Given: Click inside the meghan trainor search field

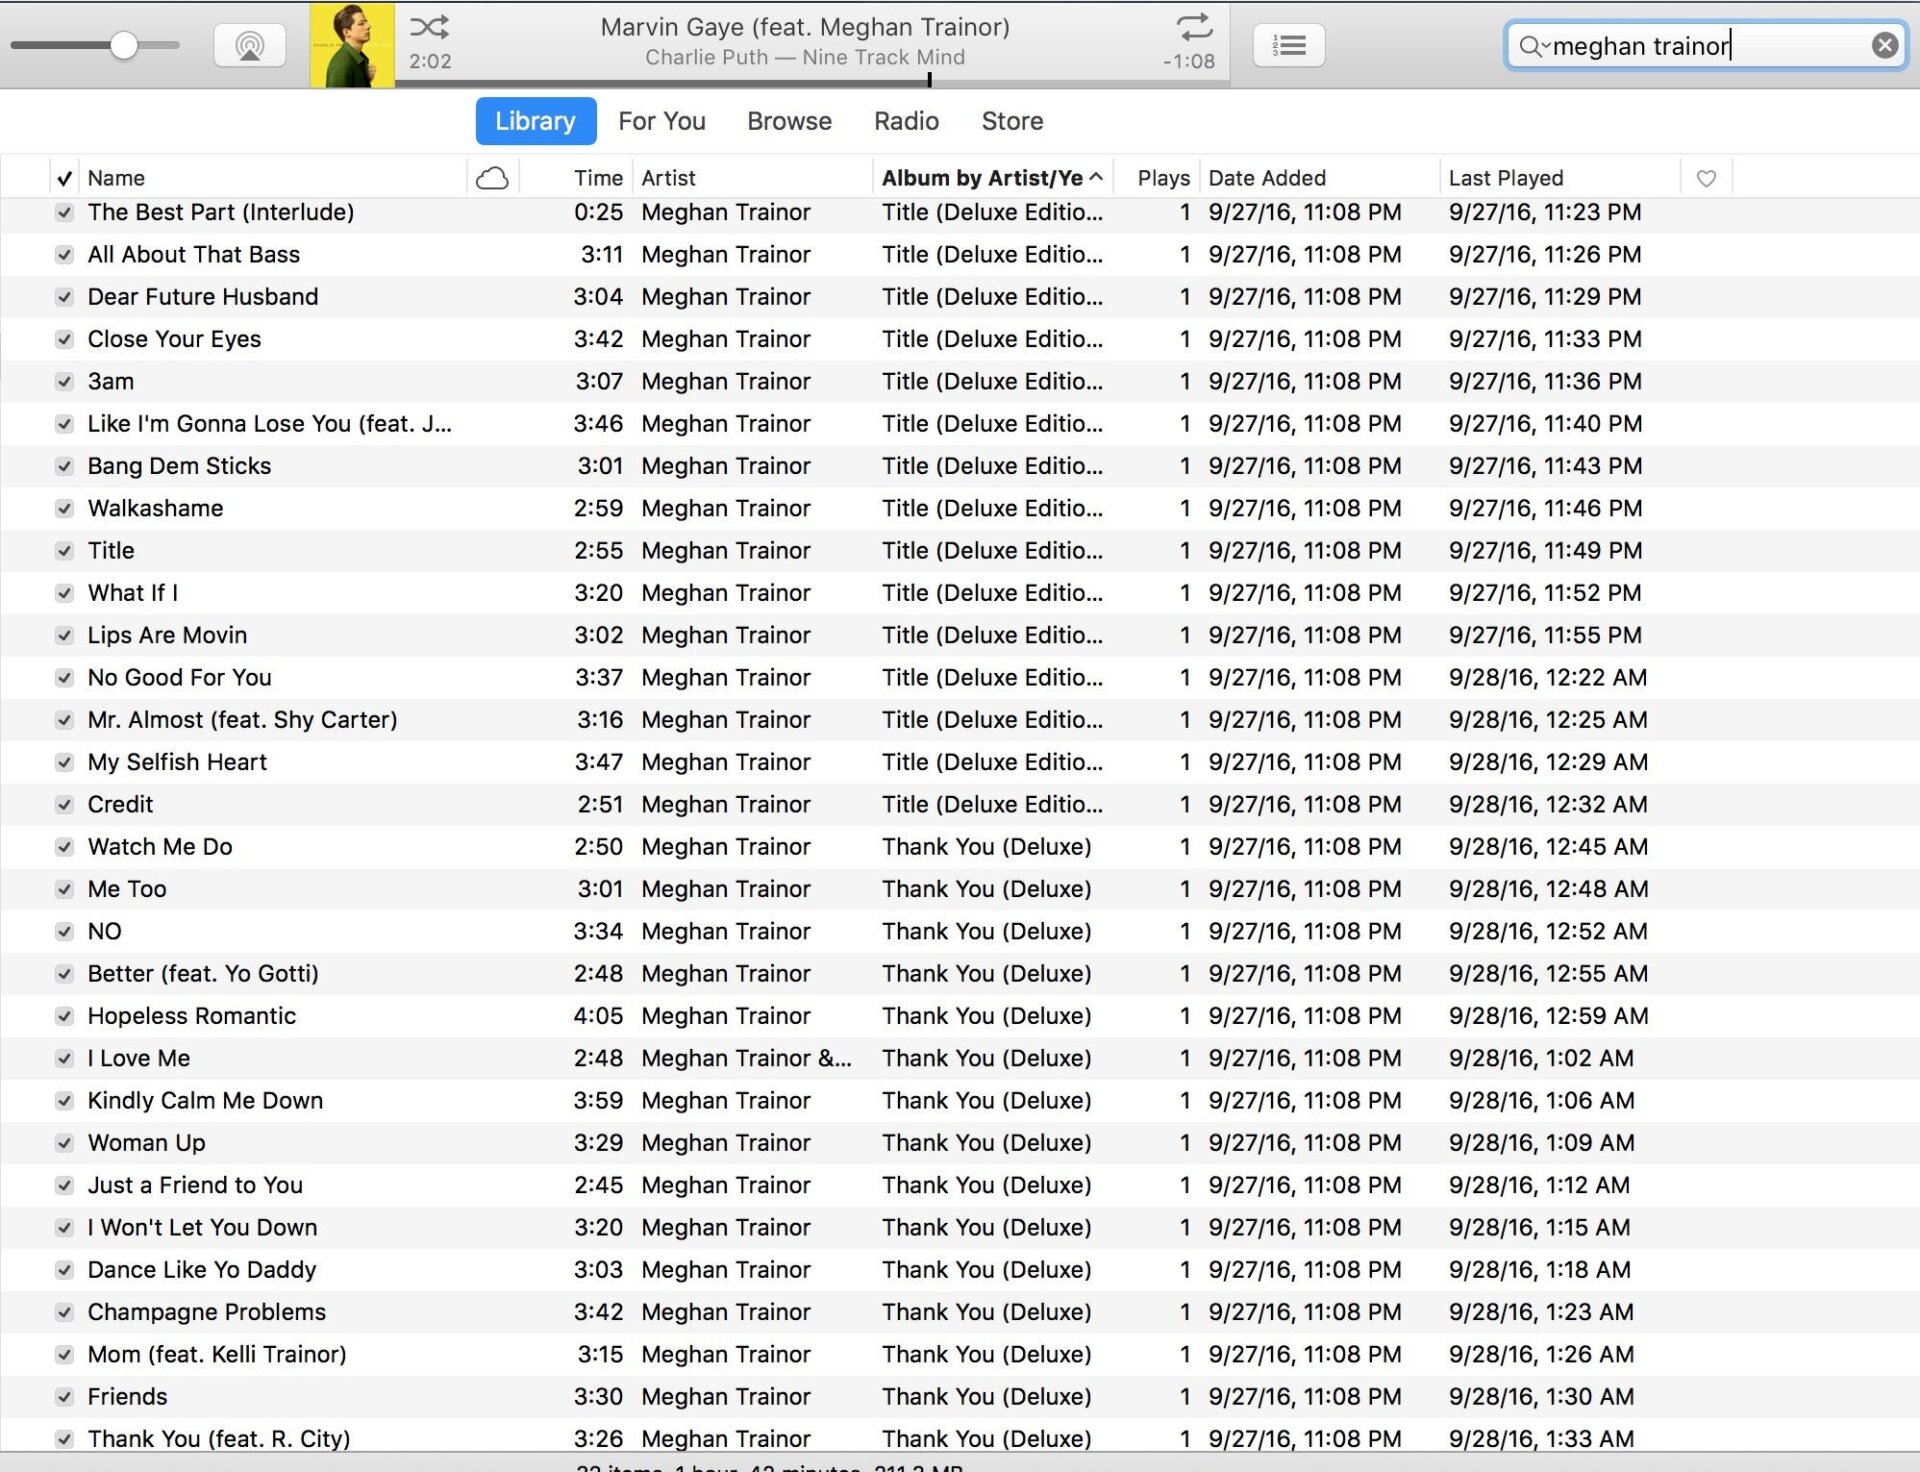Looking at the screenshot, I should pyautogui.click(x=1700, y=46).
